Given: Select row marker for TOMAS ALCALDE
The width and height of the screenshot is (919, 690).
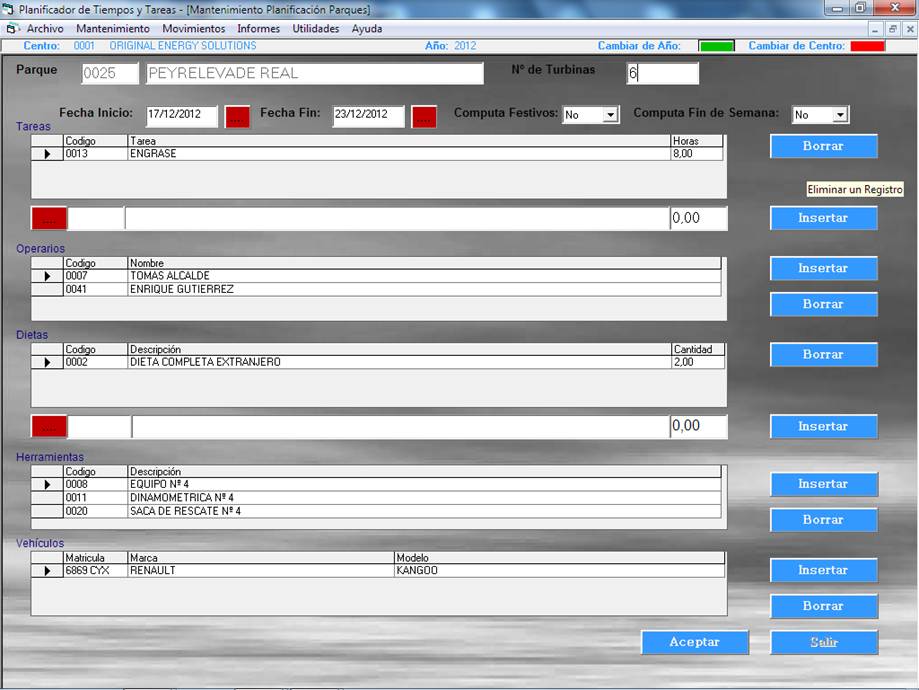Looking at the screenshot, I should pos(47,276).
